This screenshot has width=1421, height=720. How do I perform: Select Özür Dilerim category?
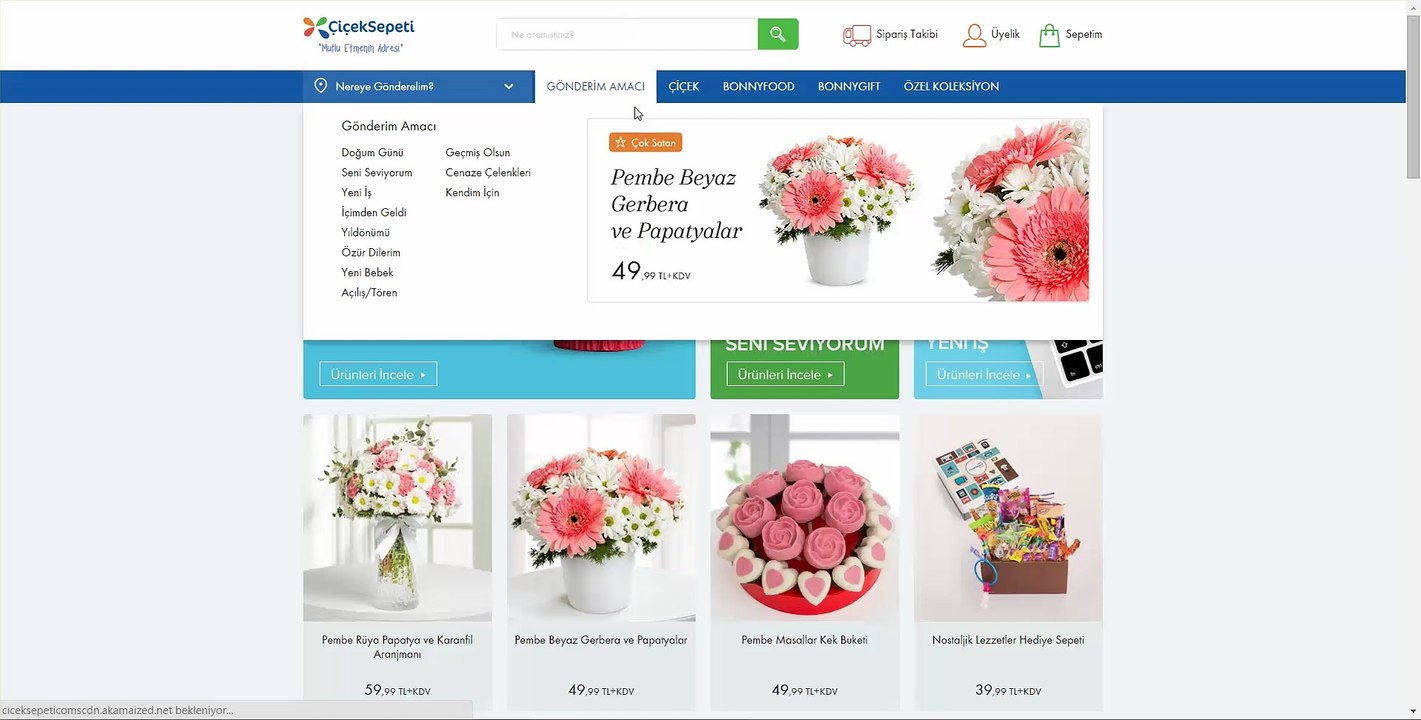[x=371, y=253]
